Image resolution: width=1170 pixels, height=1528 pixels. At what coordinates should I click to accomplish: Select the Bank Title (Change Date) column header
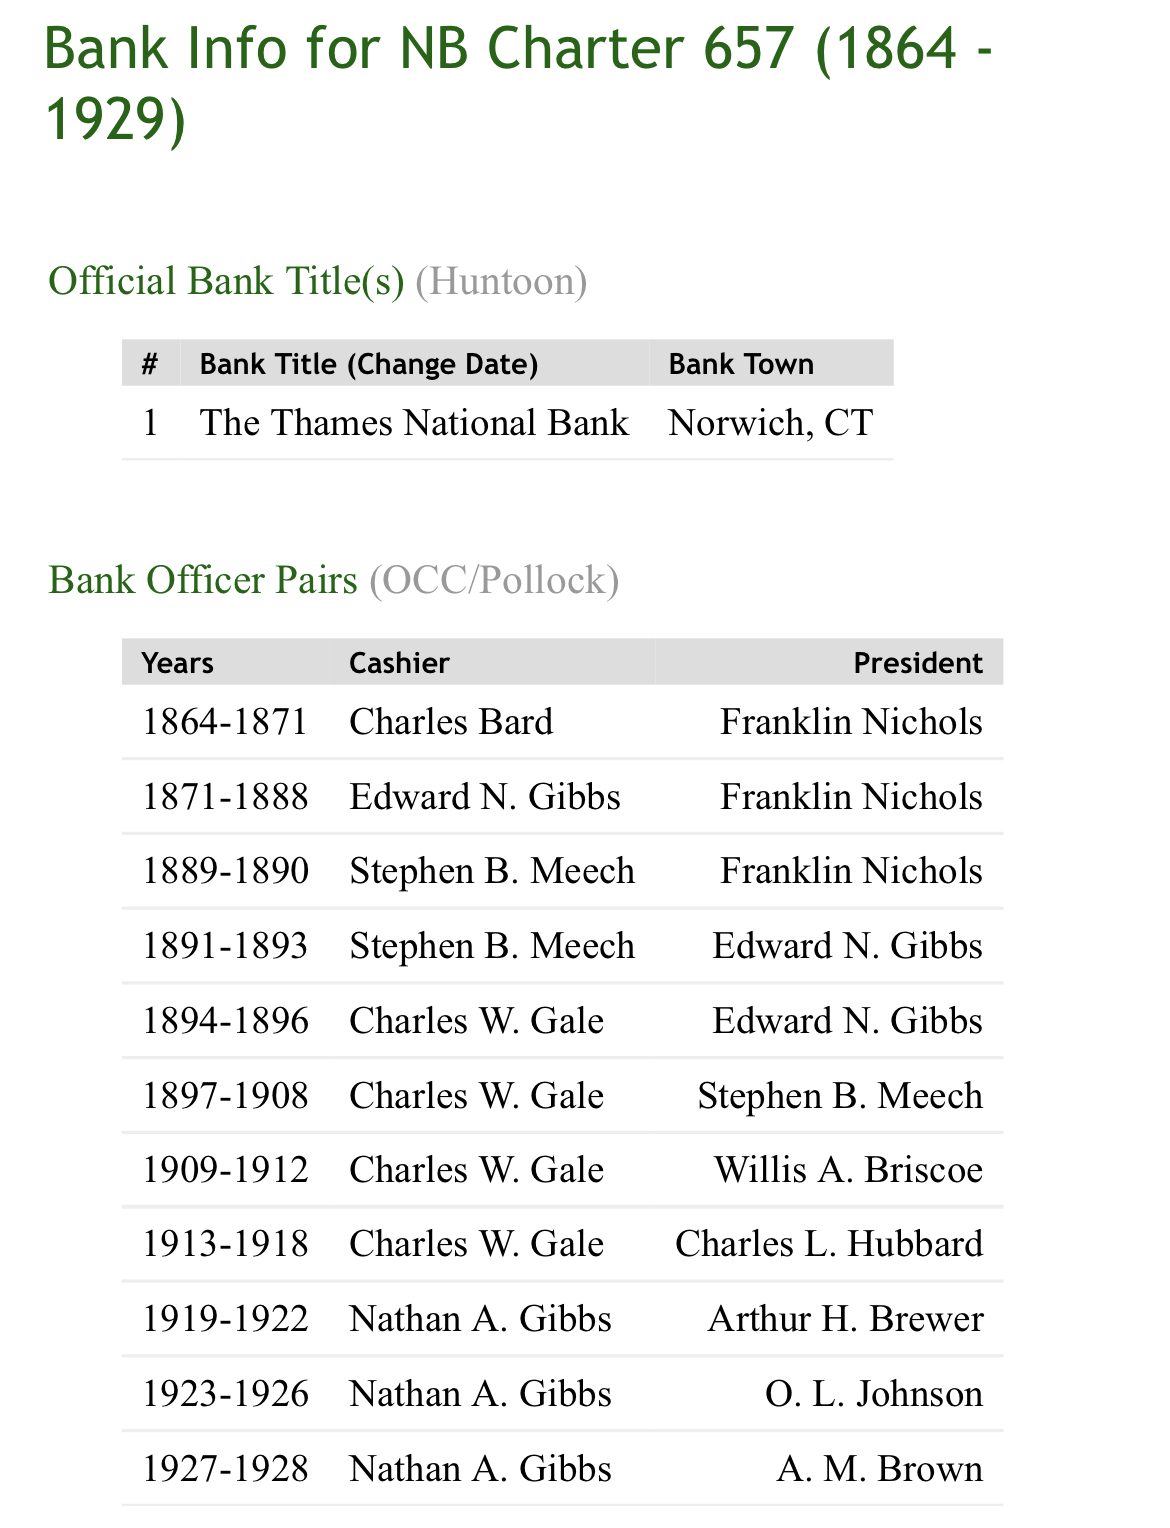pos(368,364)
